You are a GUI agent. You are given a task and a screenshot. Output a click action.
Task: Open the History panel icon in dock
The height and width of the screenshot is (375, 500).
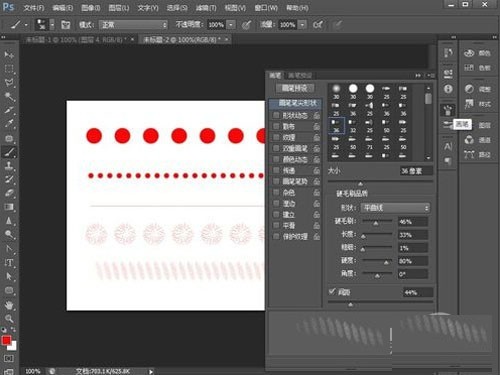(448, 53)
